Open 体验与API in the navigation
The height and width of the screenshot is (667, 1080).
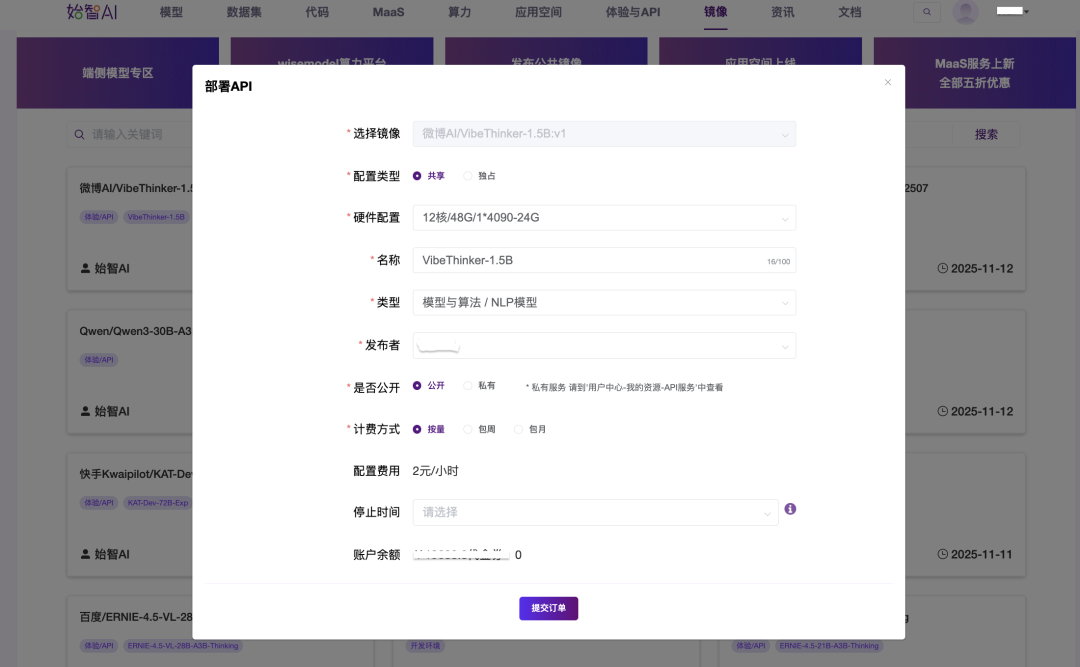[x=632, y=12]
